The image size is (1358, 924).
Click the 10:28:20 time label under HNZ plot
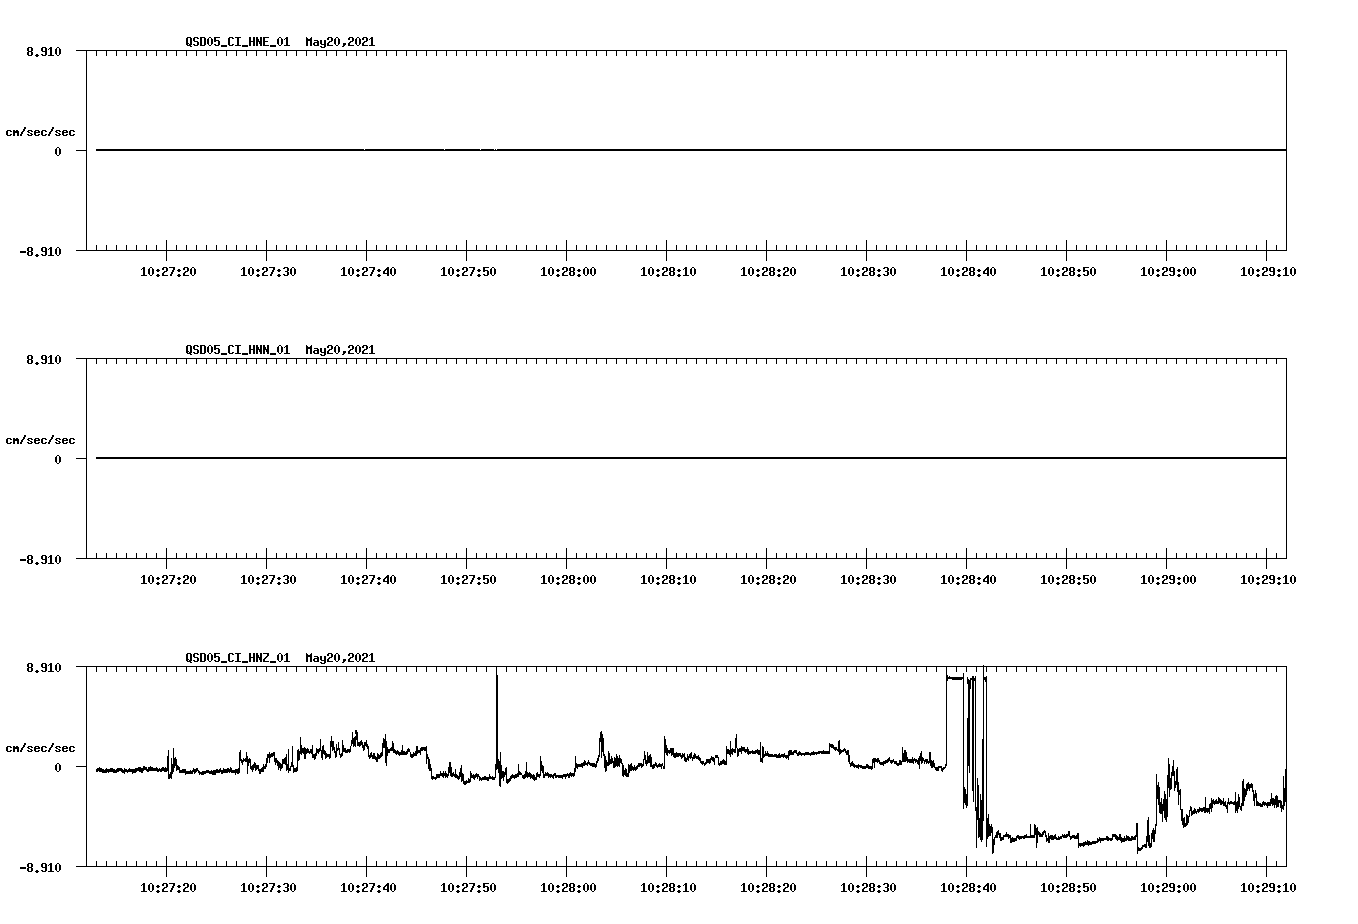coord(768,888)
